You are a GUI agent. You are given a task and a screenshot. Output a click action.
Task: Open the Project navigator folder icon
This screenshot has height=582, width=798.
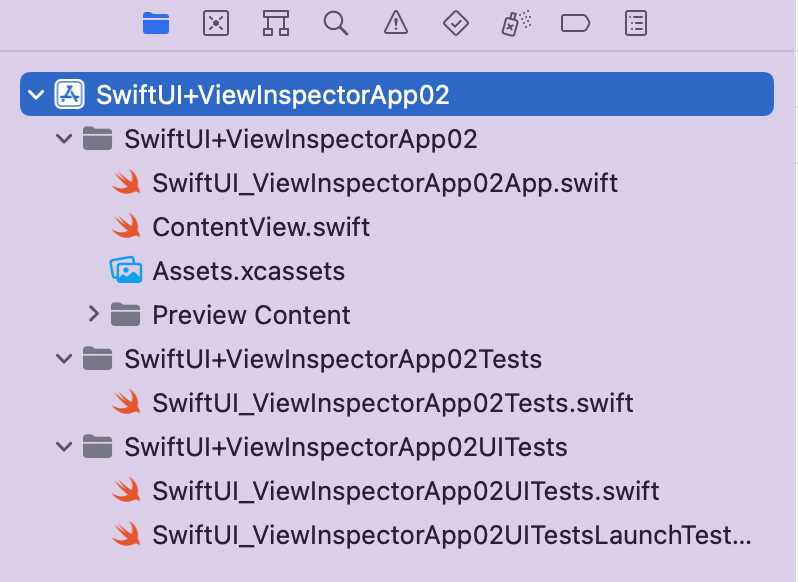coord(156,23)
